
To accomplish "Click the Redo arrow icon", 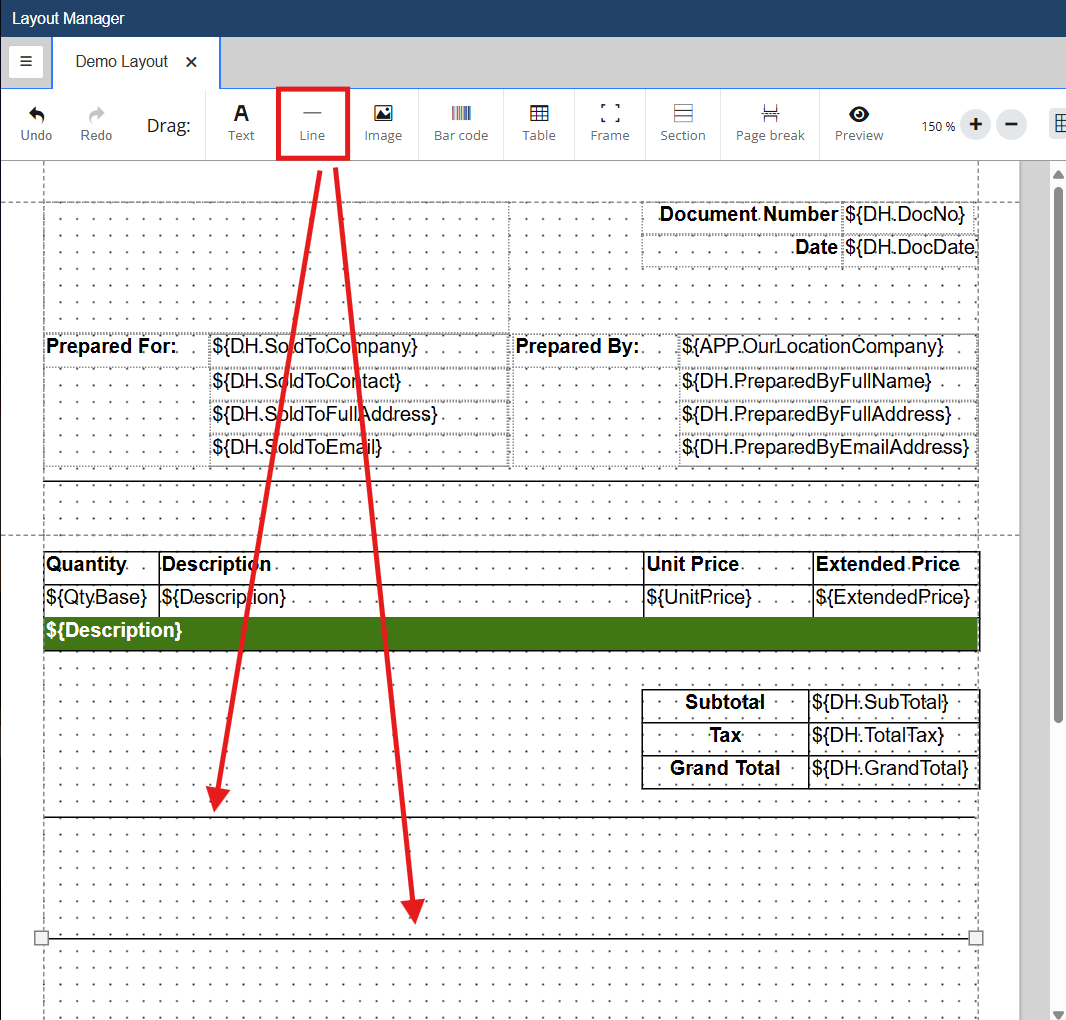I will coord(96,115).
